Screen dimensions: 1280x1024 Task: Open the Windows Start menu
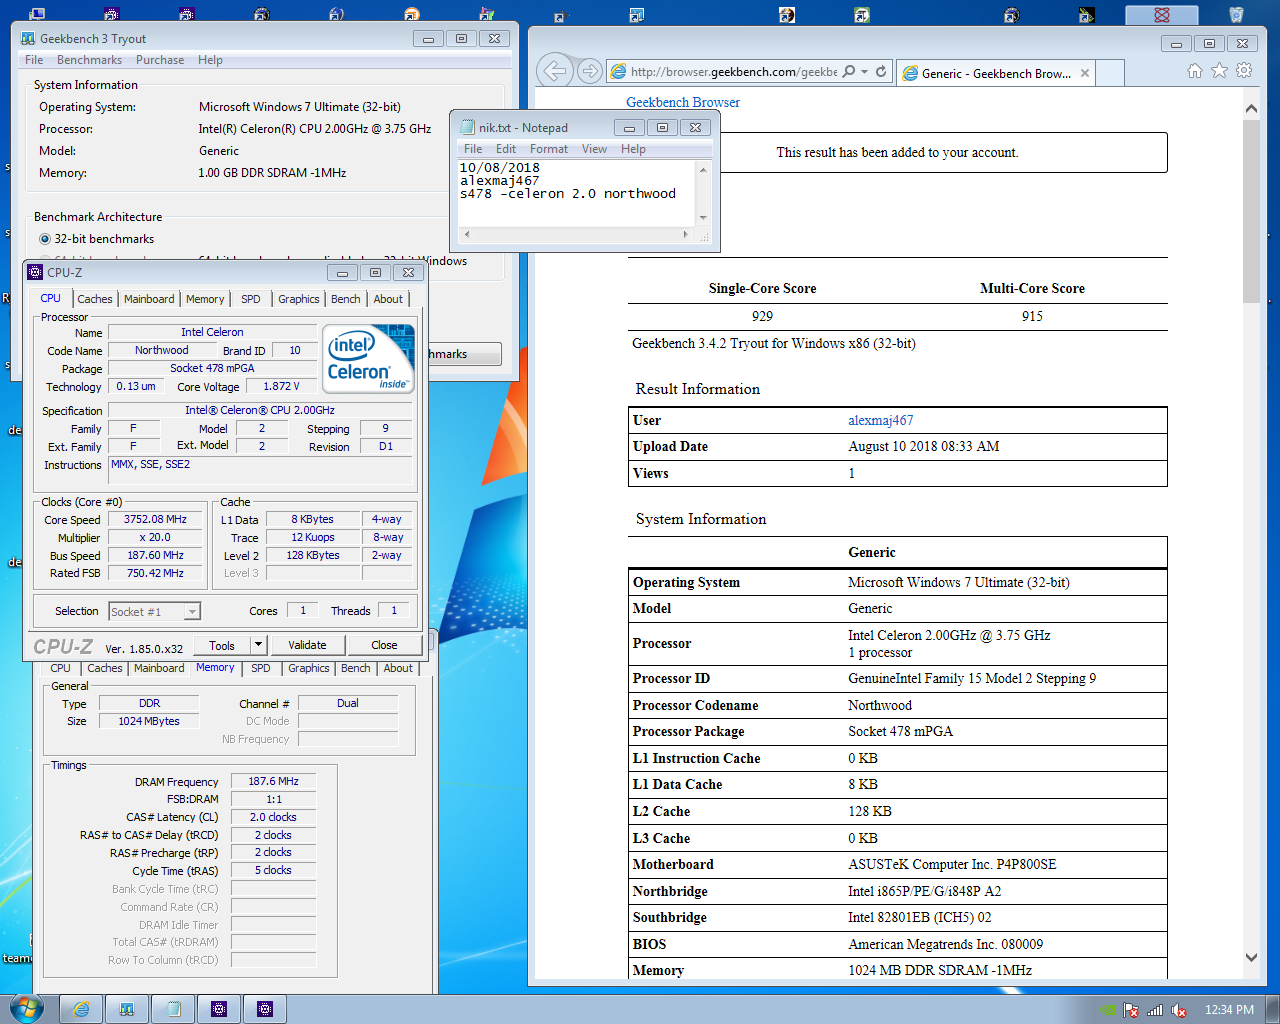click(x=27, y=1008)
